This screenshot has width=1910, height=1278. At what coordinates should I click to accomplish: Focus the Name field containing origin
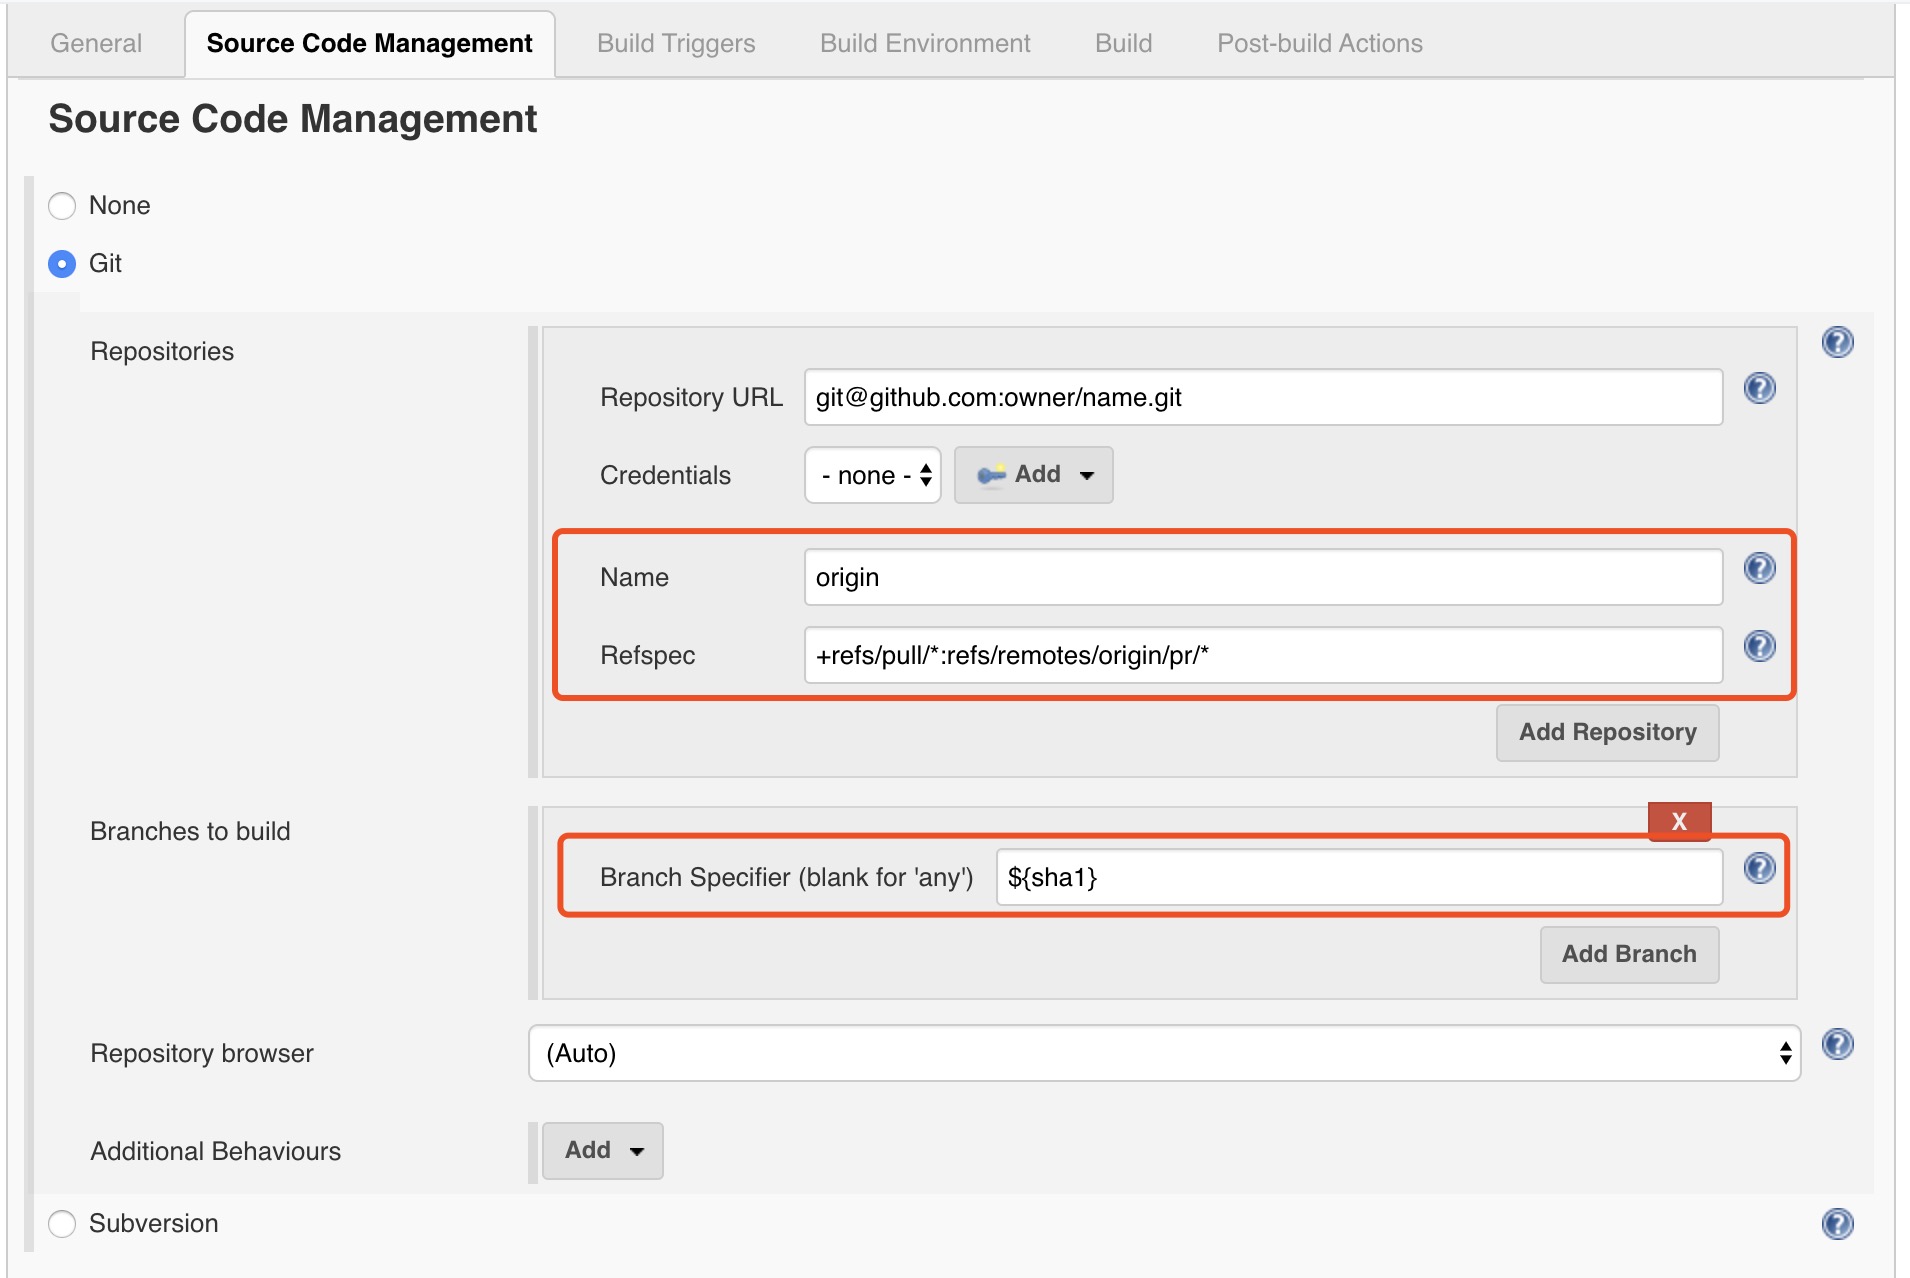tap(1263, 577)
